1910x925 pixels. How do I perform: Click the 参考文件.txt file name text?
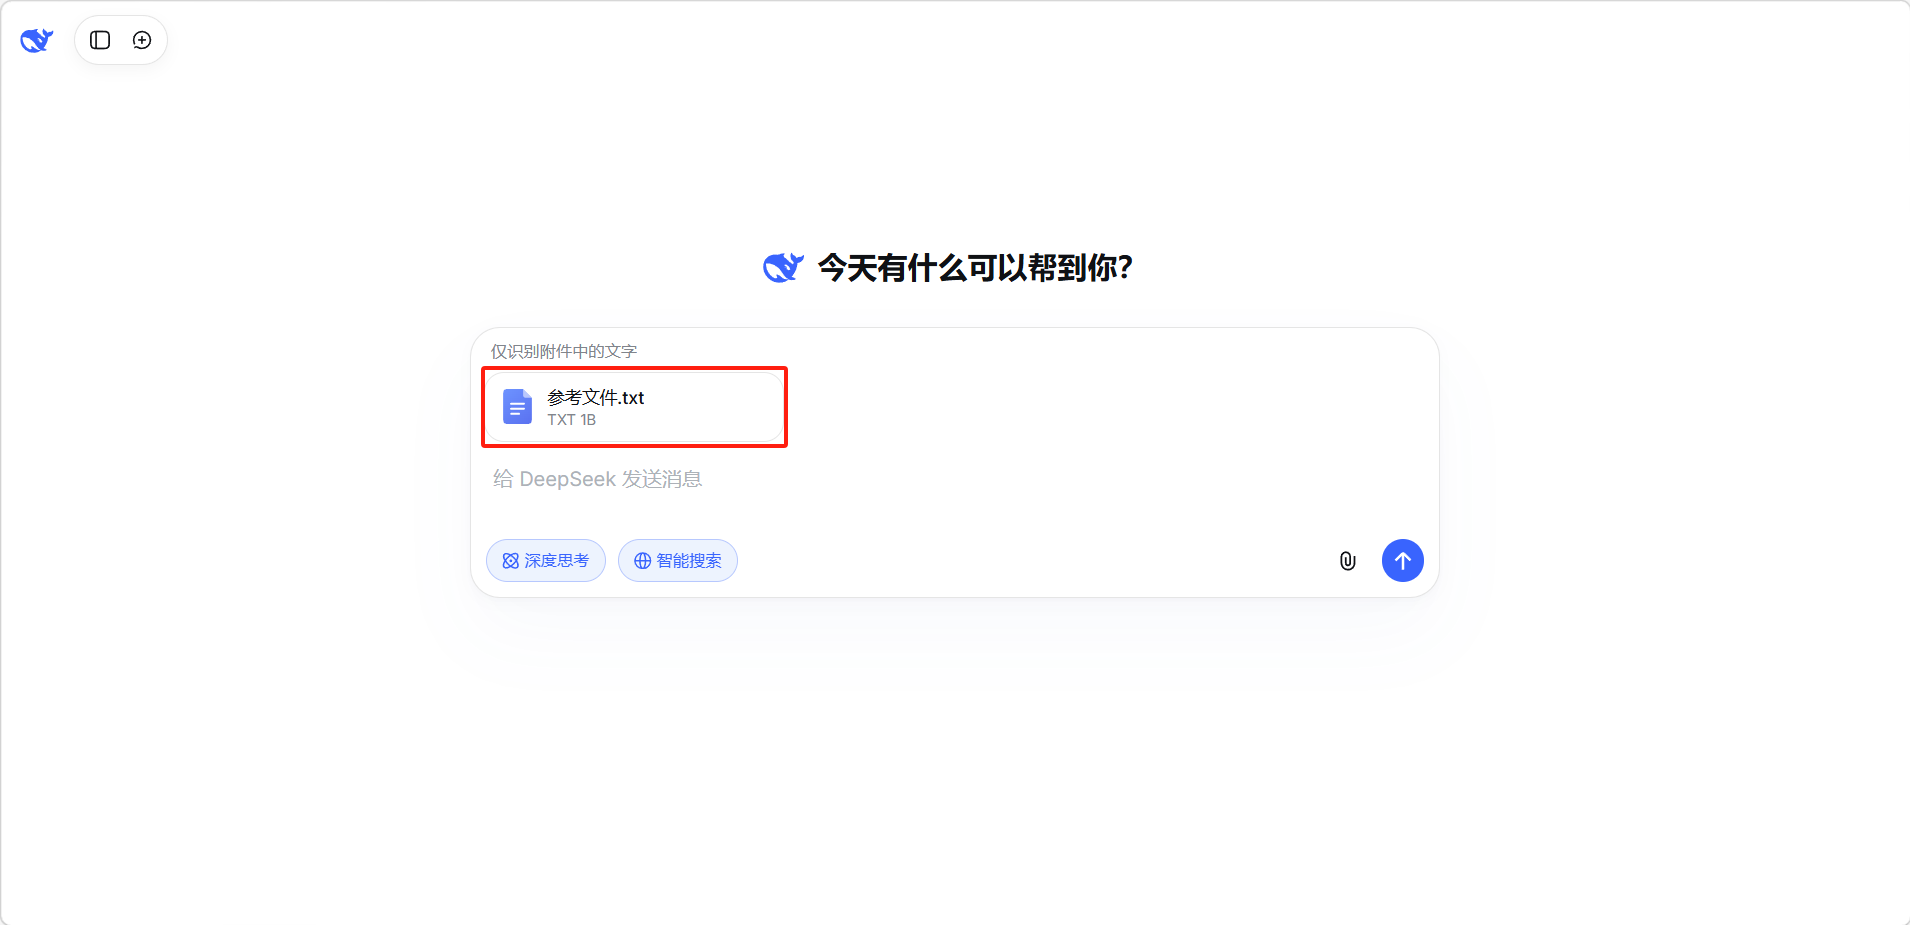pyautogui.click(x=595, y=397)
